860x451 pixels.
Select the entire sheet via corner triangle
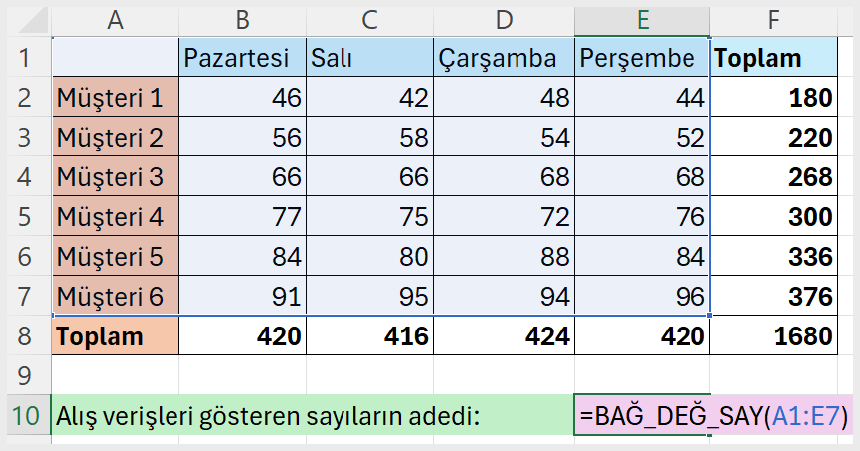pyautogui.click(x=30, y=21)
